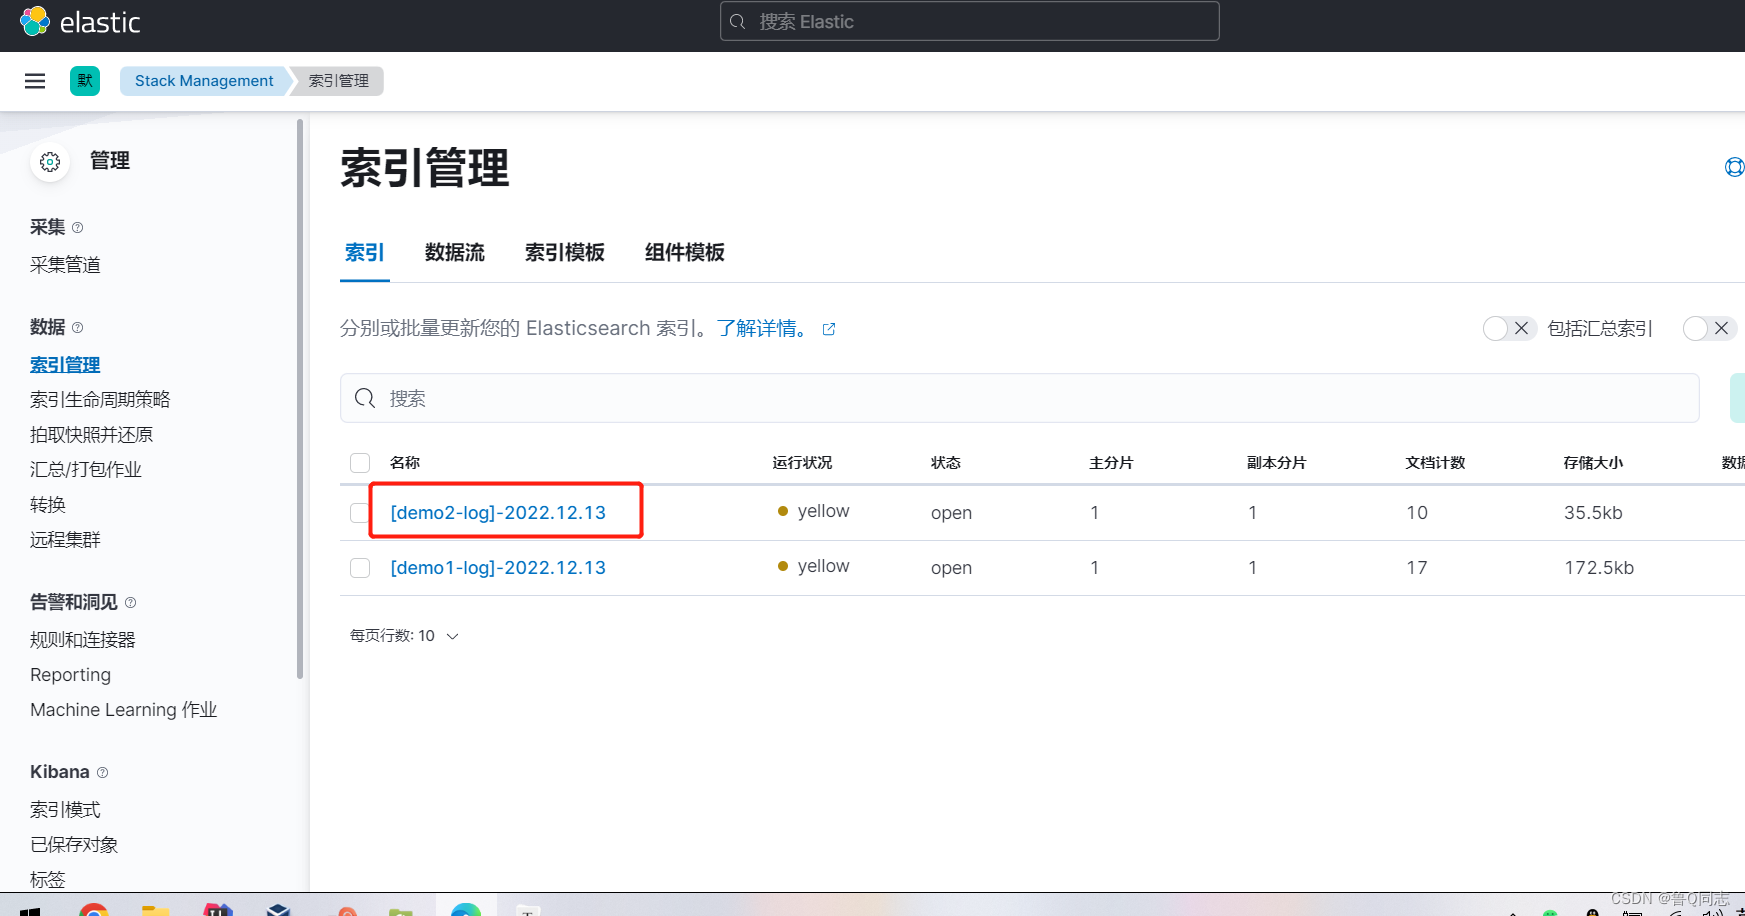Viewport: 1745px width, 916px height.
Task: Select 索引管理 in sidebar
Action: (x=65, y=365)
